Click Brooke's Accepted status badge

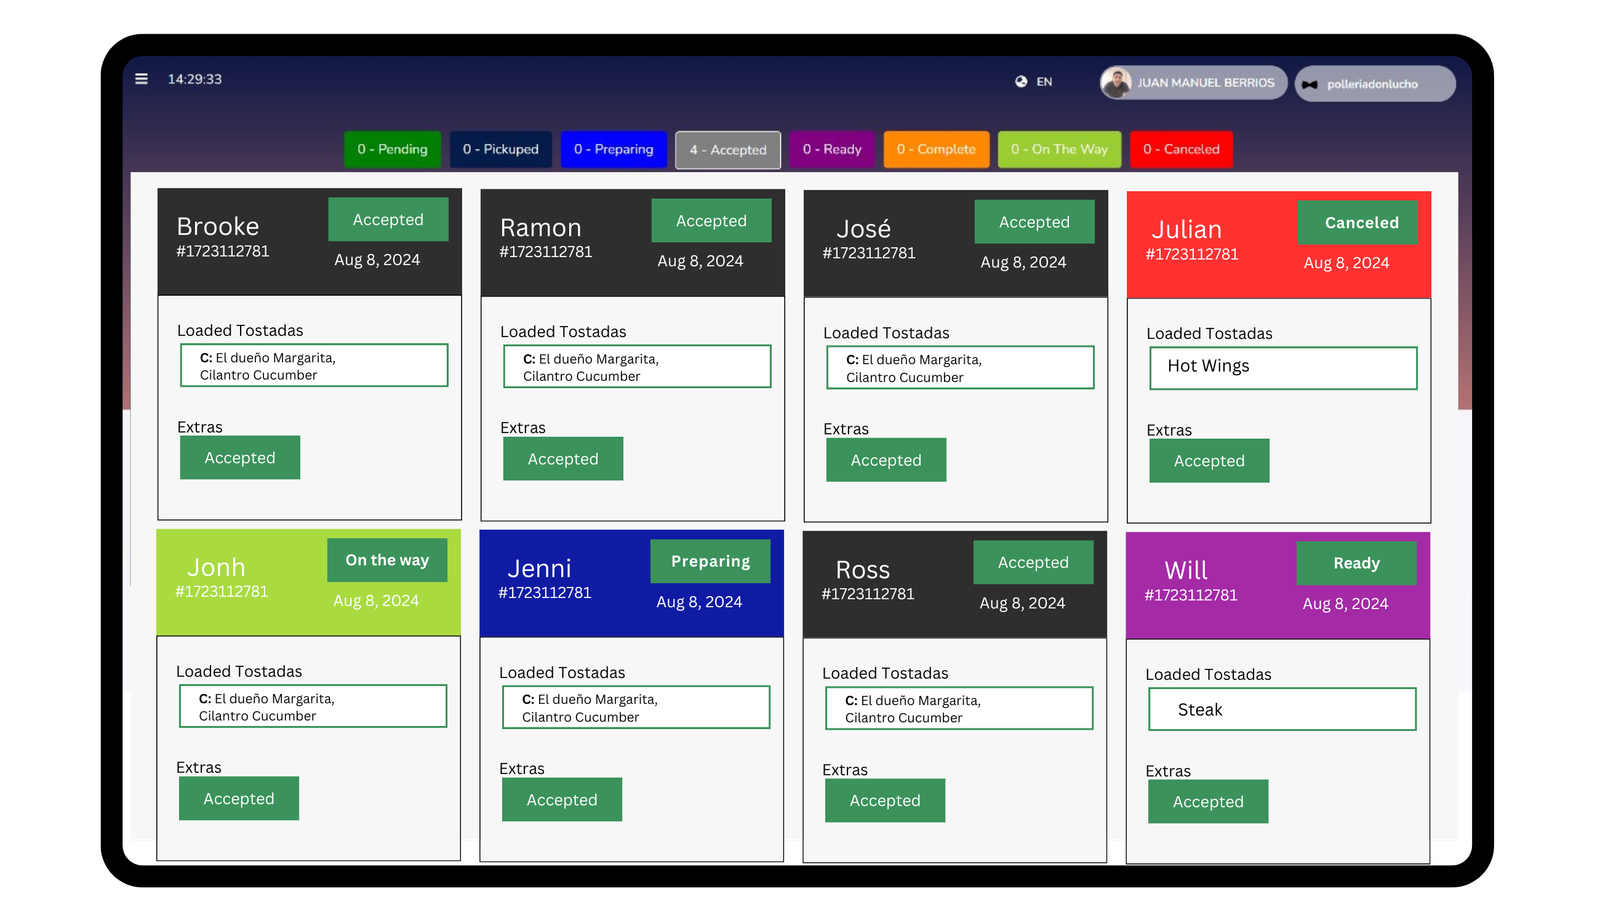pos(388,220)
